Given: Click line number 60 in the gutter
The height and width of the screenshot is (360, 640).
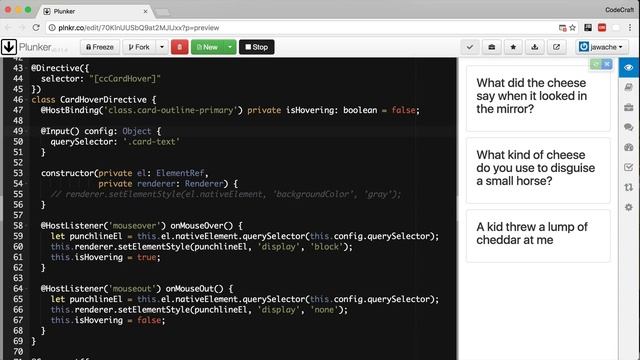Looking at the screenshot, I should (18, 247).
